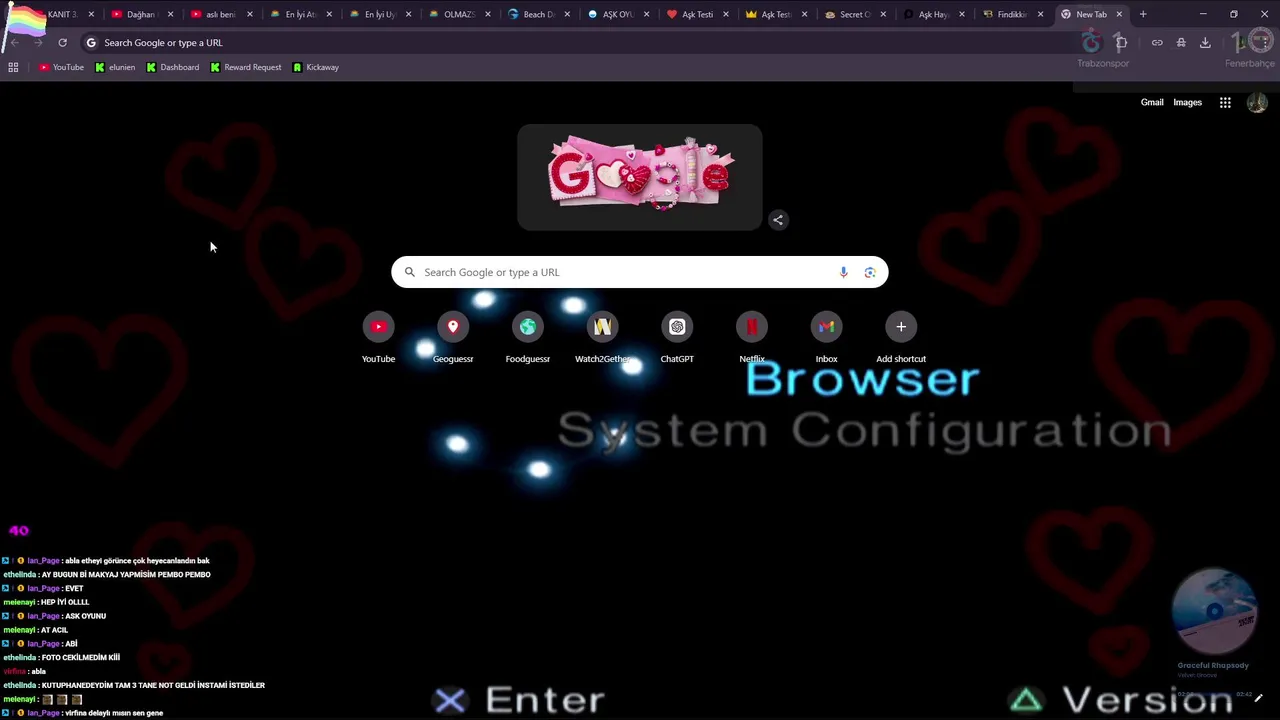
Task: Switch to Aşk Testi tab with heart icon
Action: pos(697,14)
